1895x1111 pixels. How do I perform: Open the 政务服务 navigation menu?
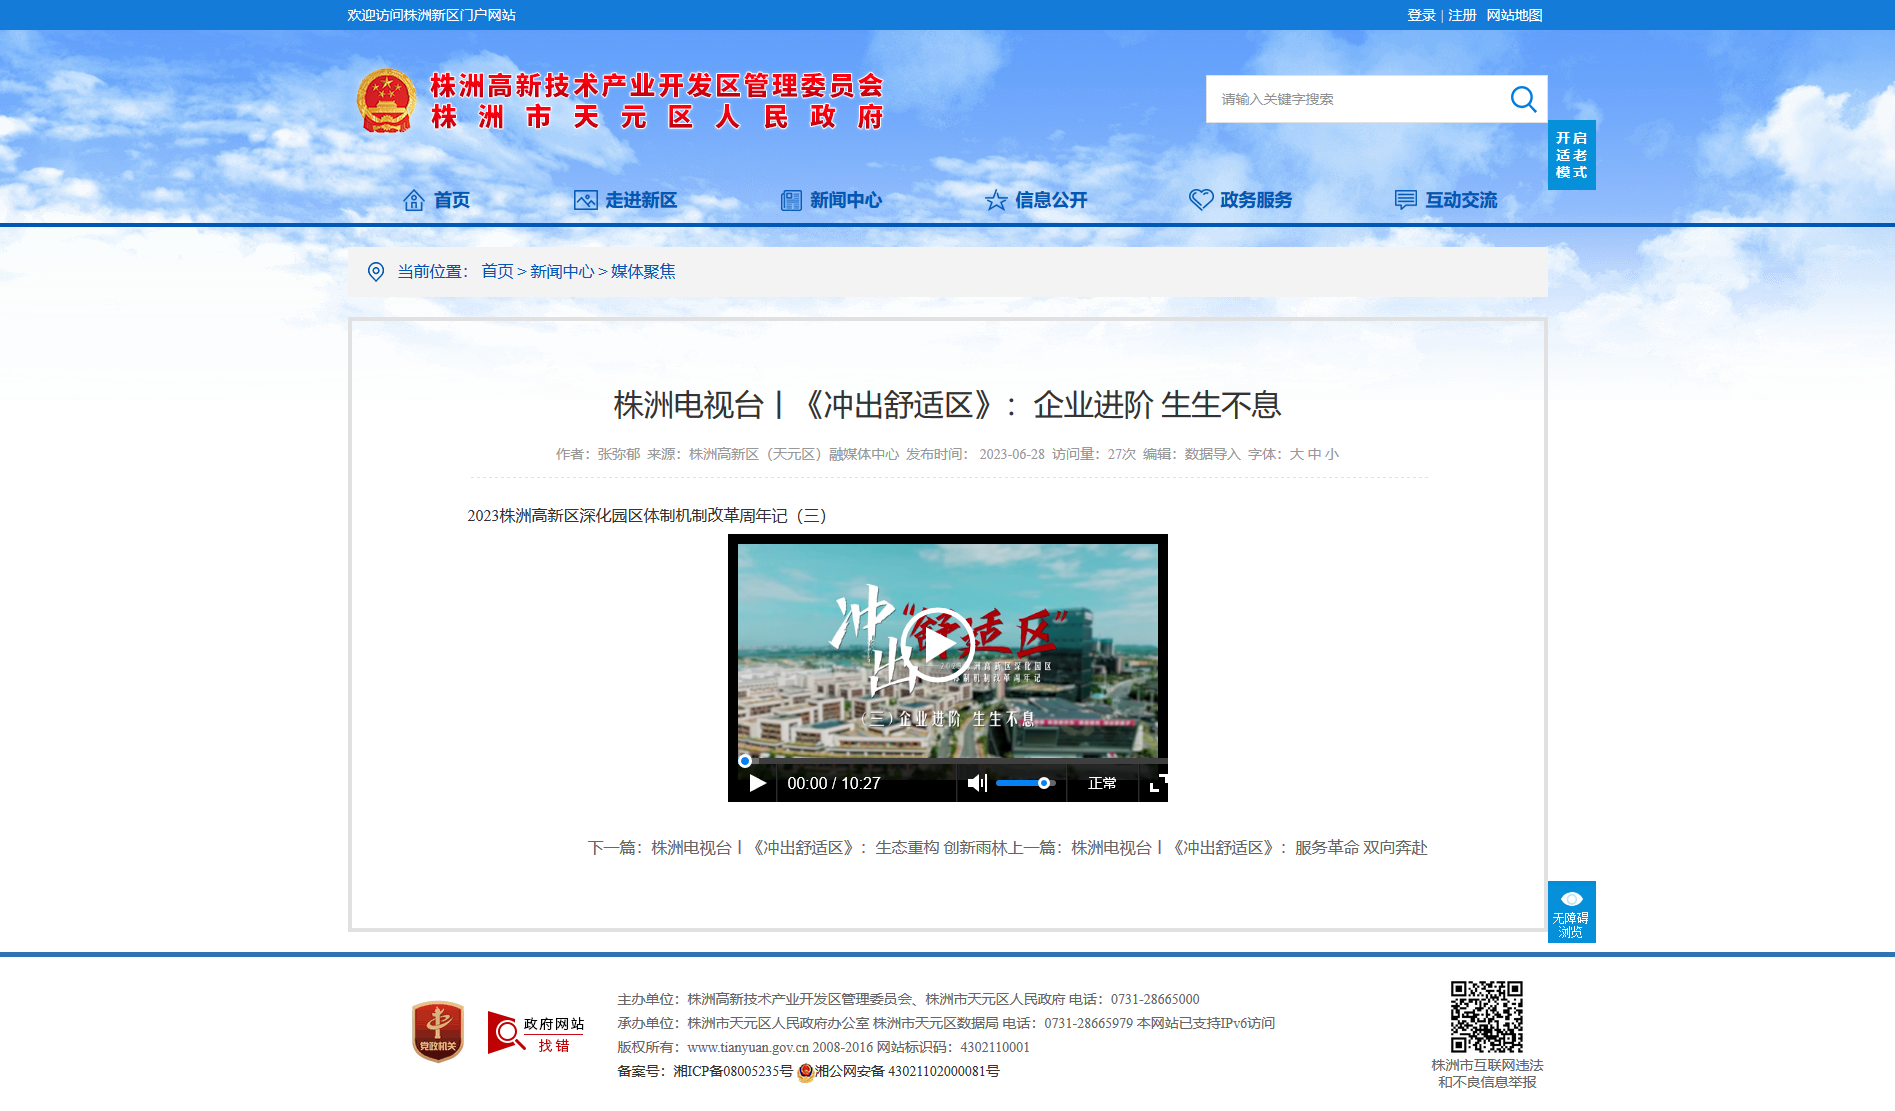1241,200
